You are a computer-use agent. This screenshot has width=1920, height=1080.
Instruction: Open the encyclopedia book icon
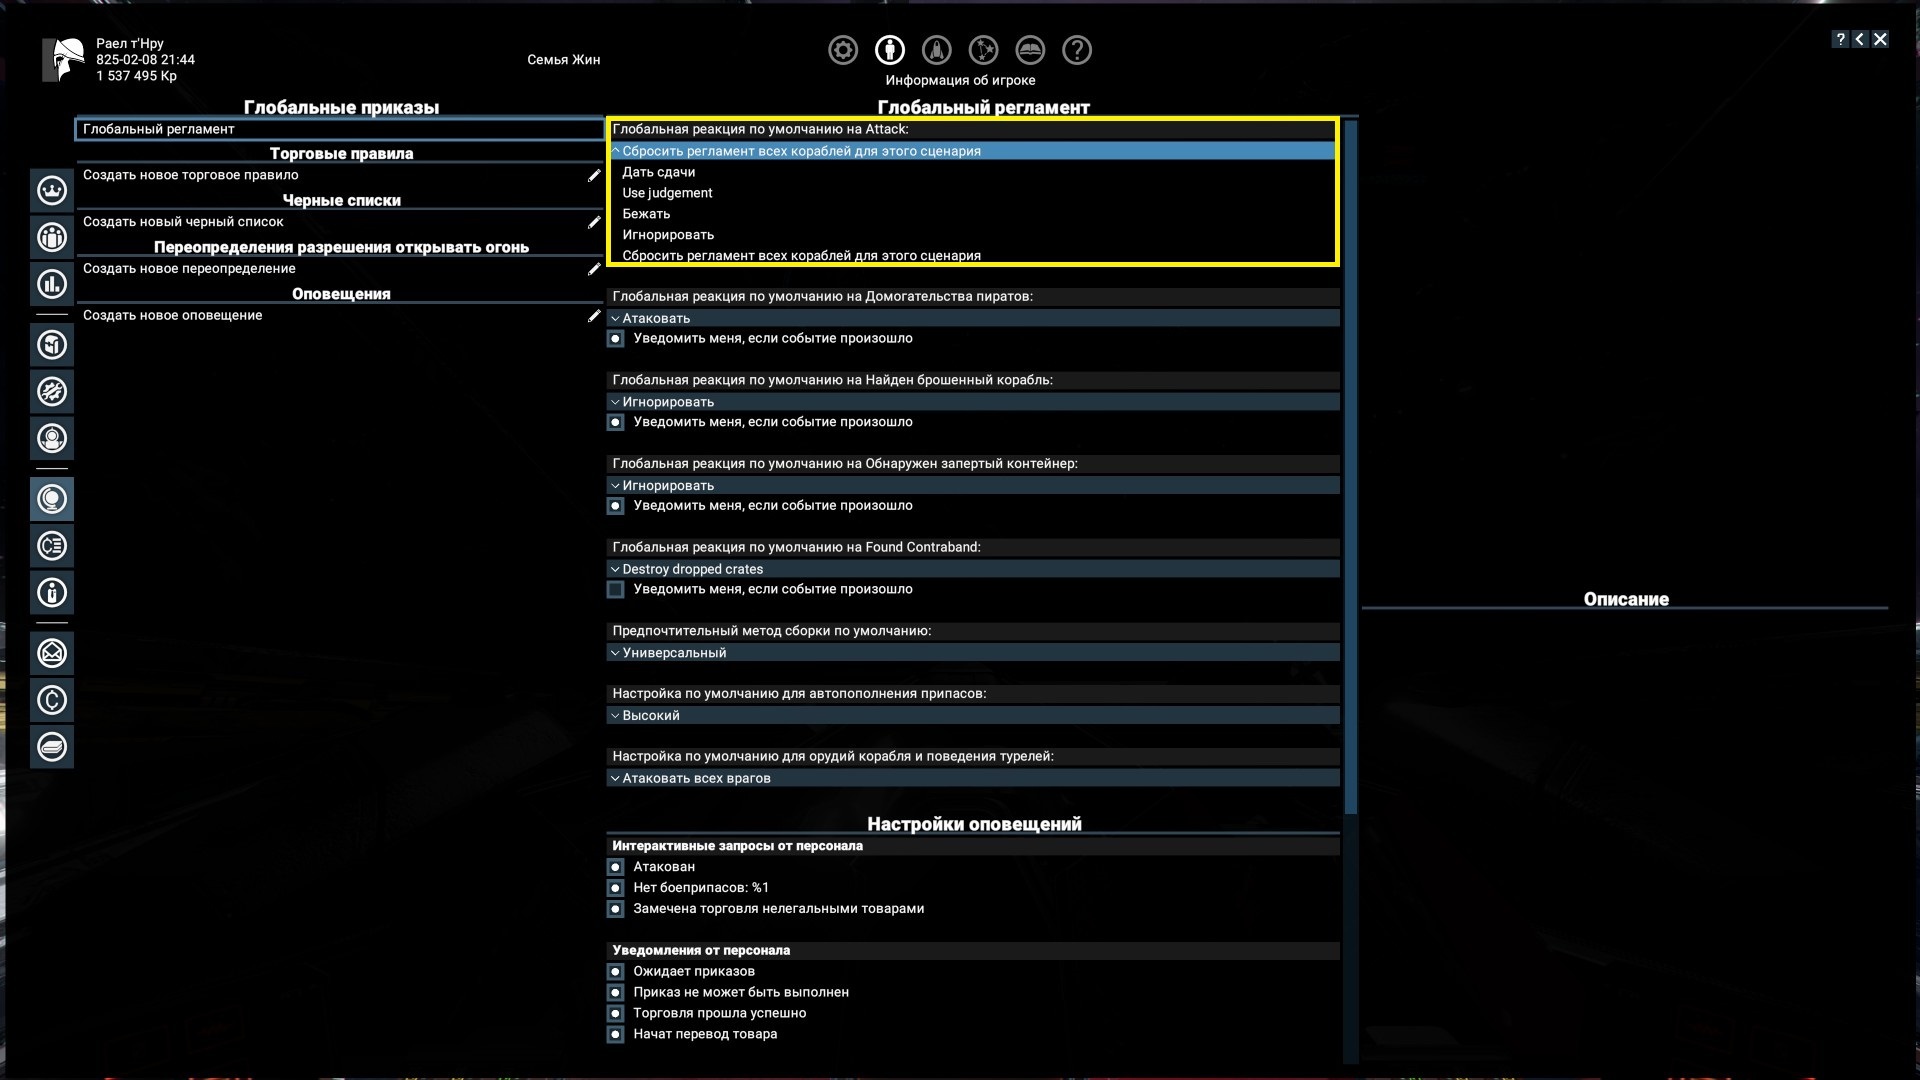click(x=1030, y=50)
